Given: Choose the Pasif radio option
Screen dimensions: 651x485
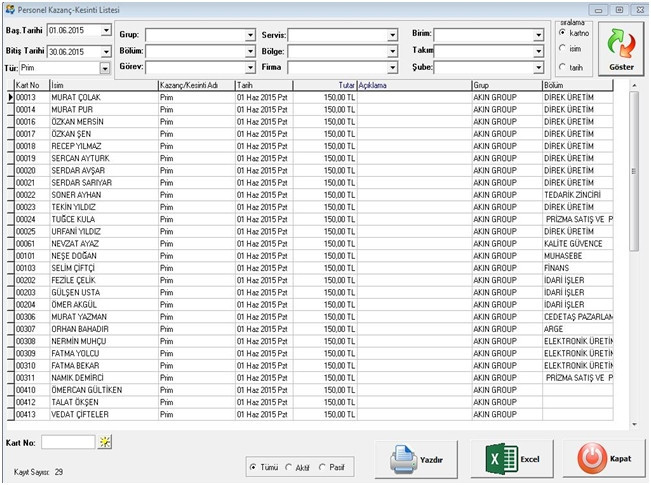Looking at the screenshot, I should tap(324, 467).
